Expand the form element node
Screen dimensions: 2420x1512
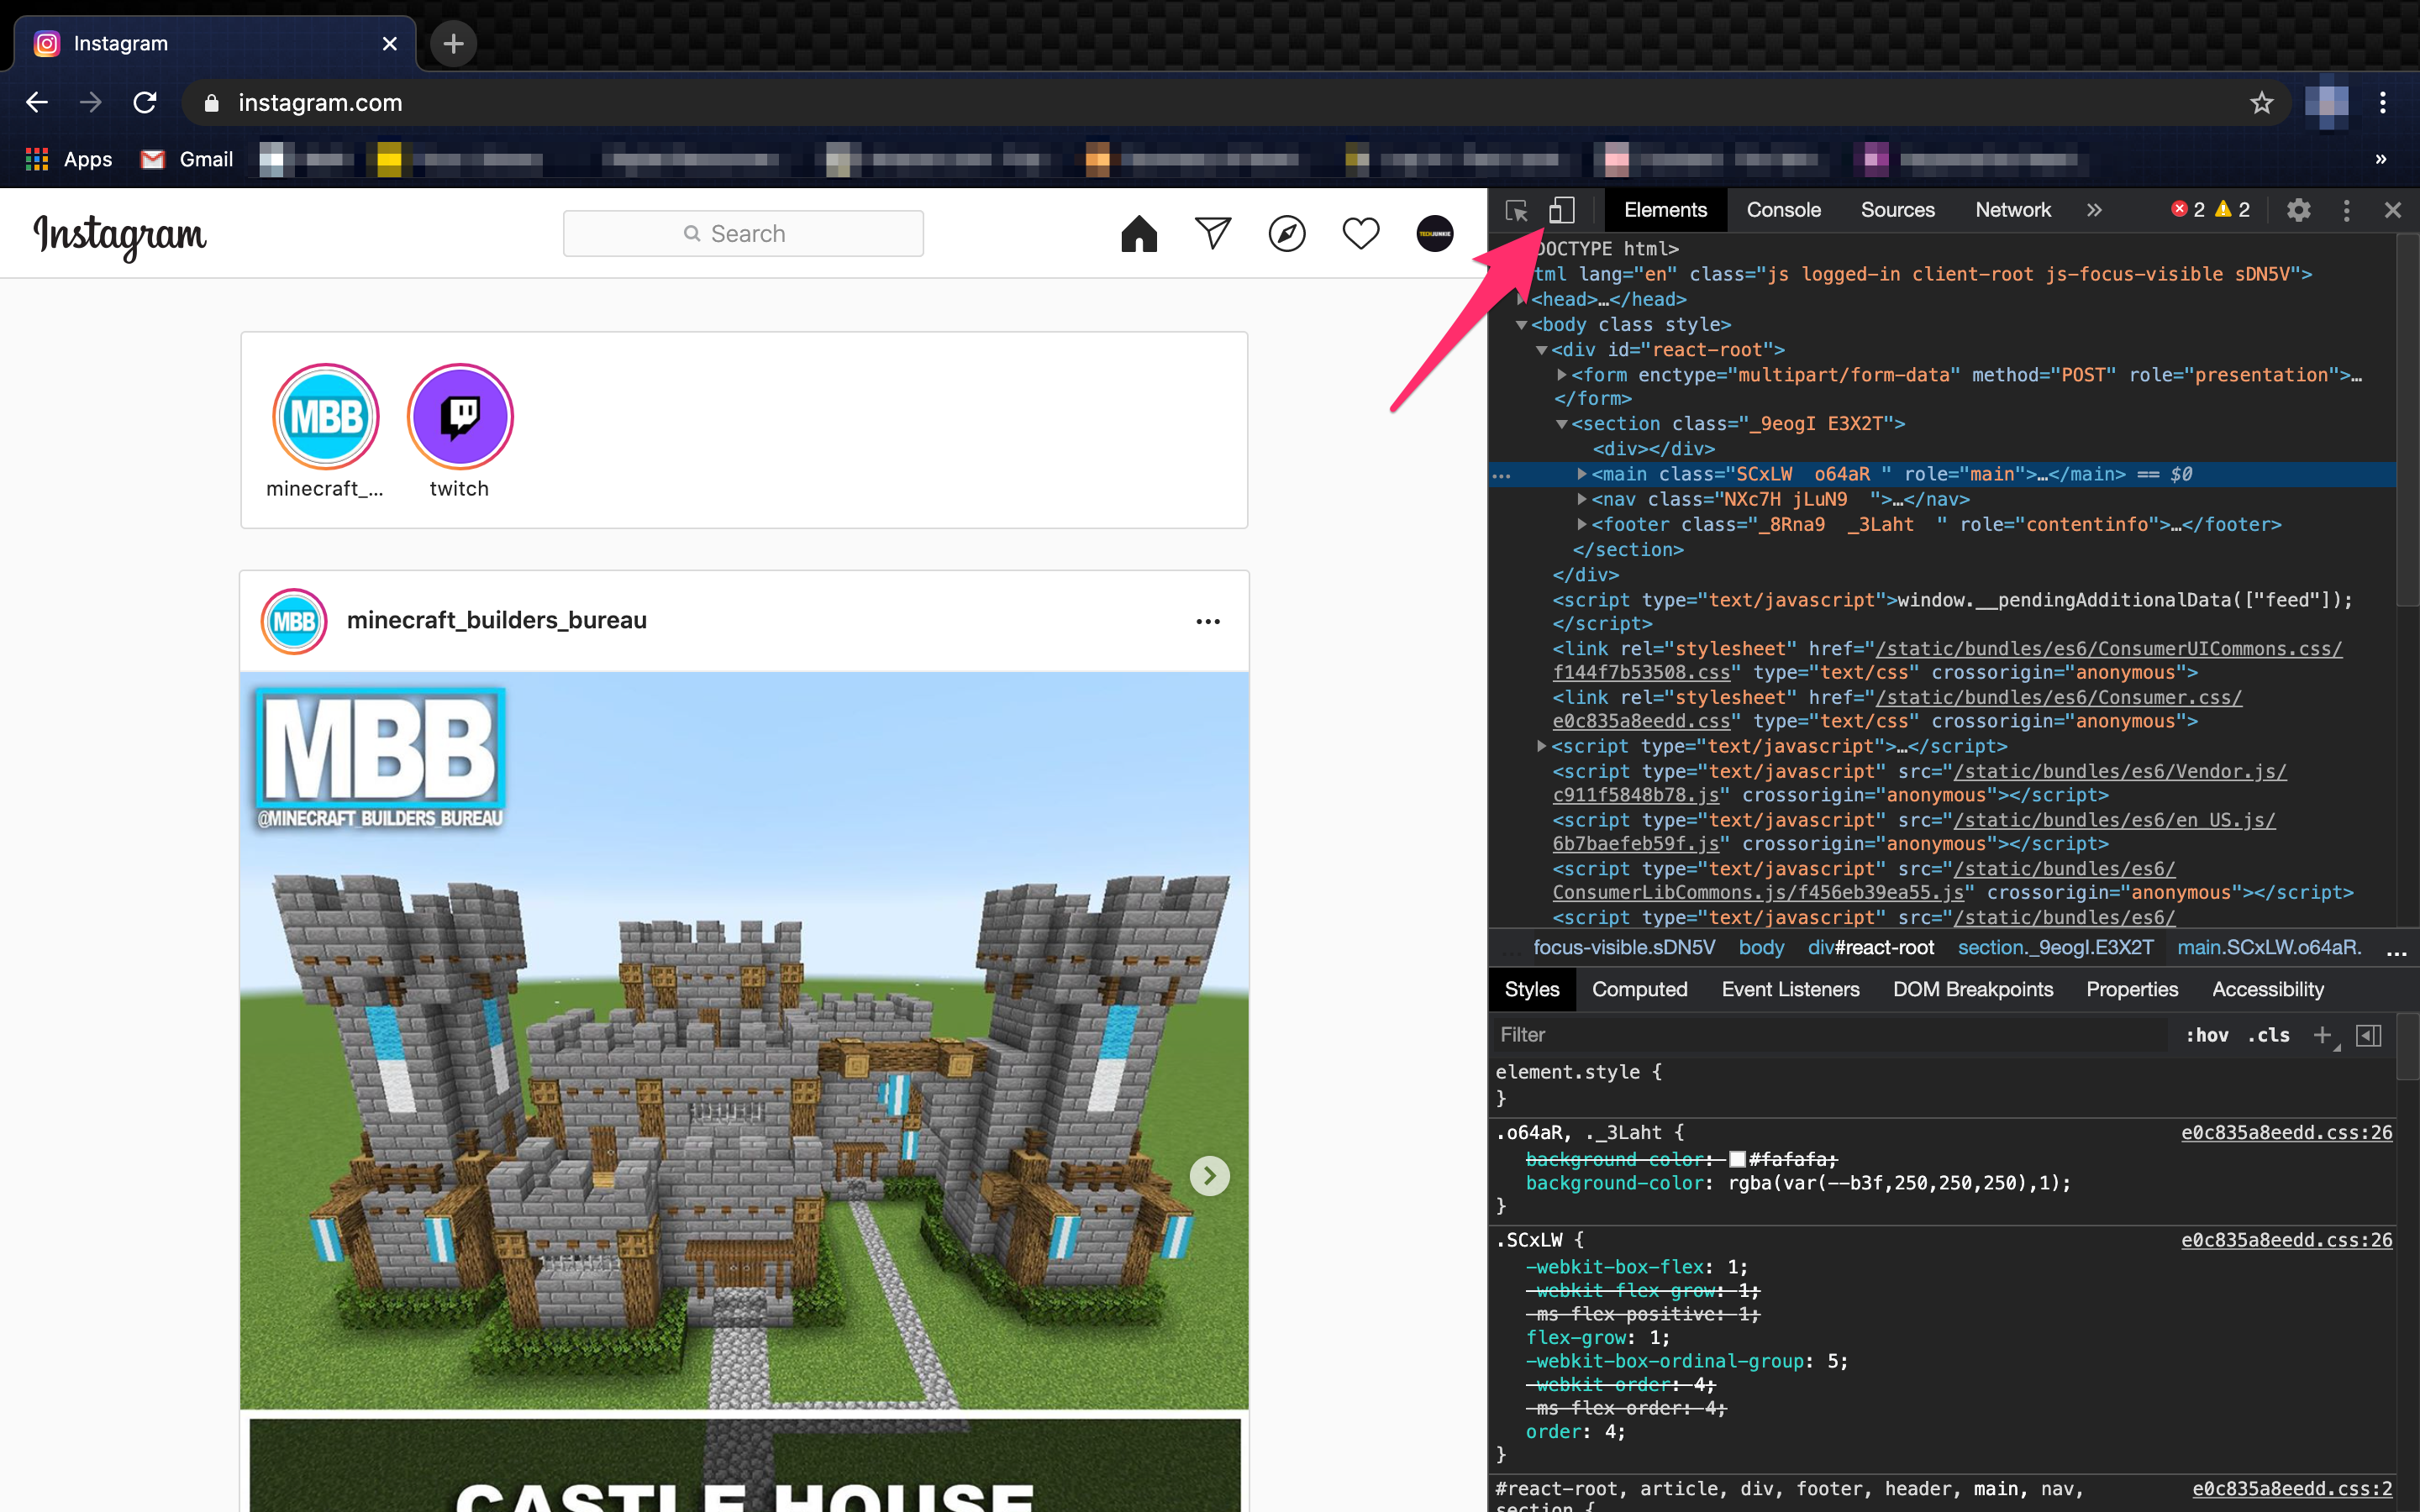(x=1562, y=375)
